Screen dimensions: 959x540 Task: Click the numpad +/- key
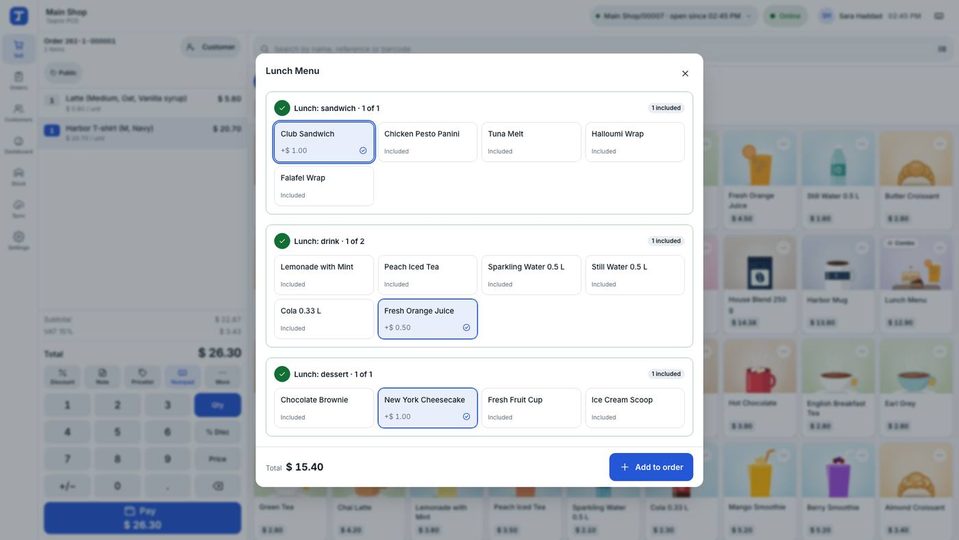pyautogui.click(x=67, y=486)
